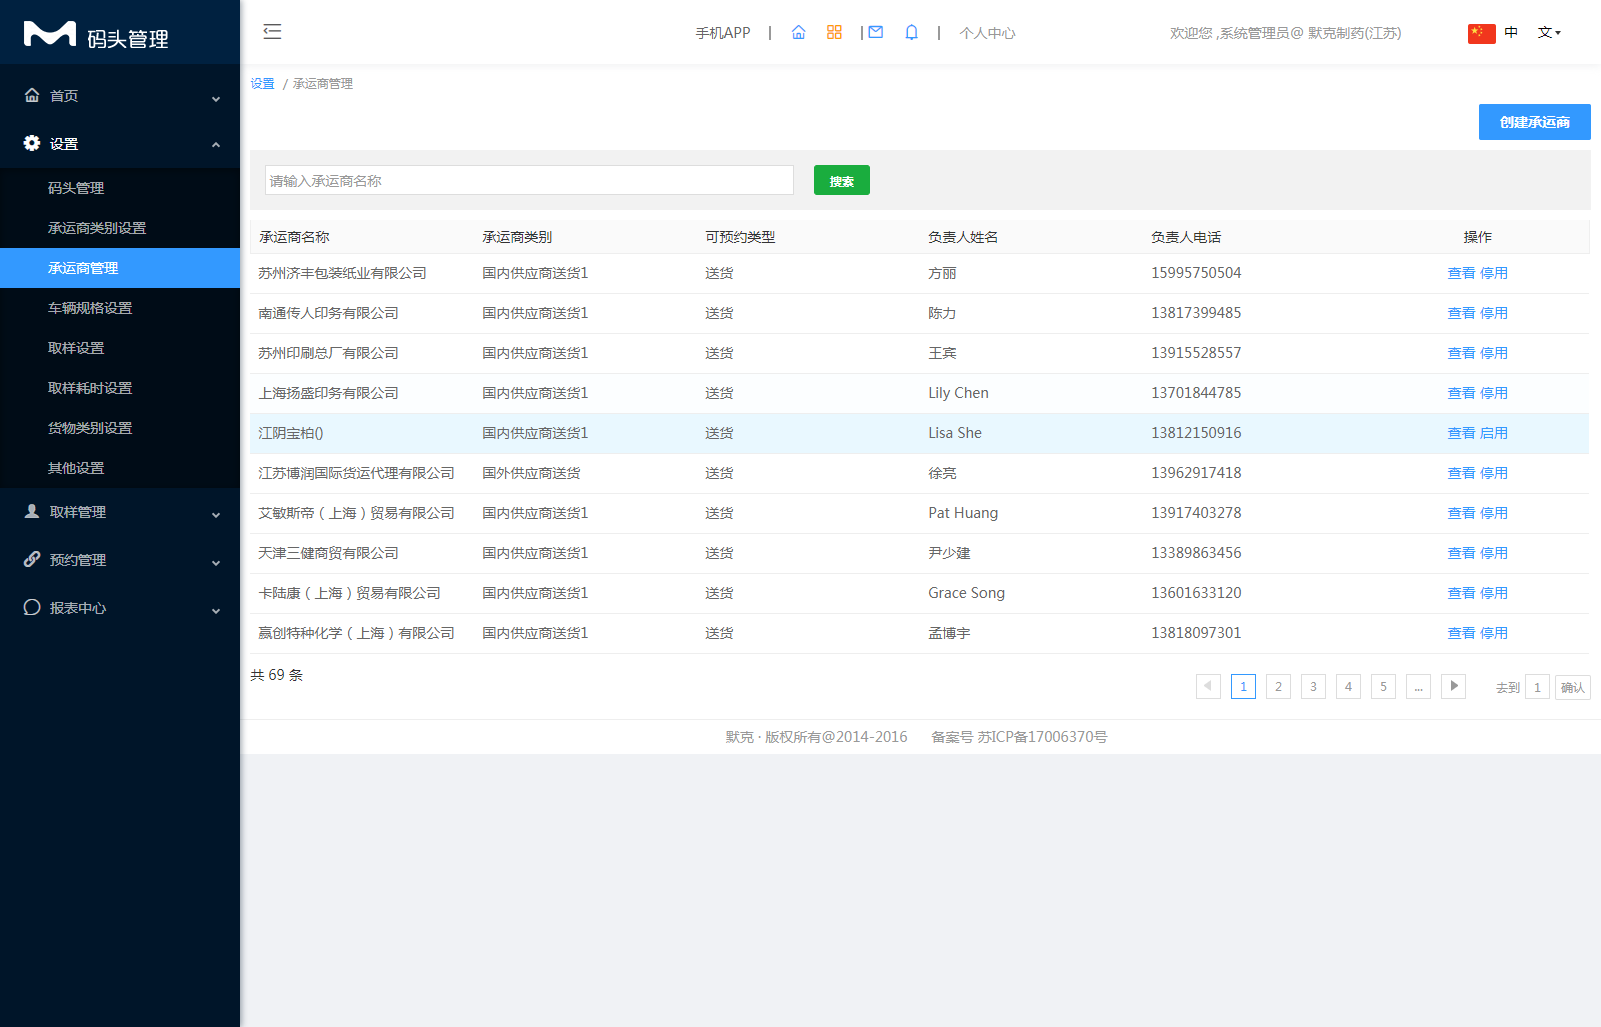
Task: Expand the 预约管理 menu chevron
Action: [x=216, y=563]
